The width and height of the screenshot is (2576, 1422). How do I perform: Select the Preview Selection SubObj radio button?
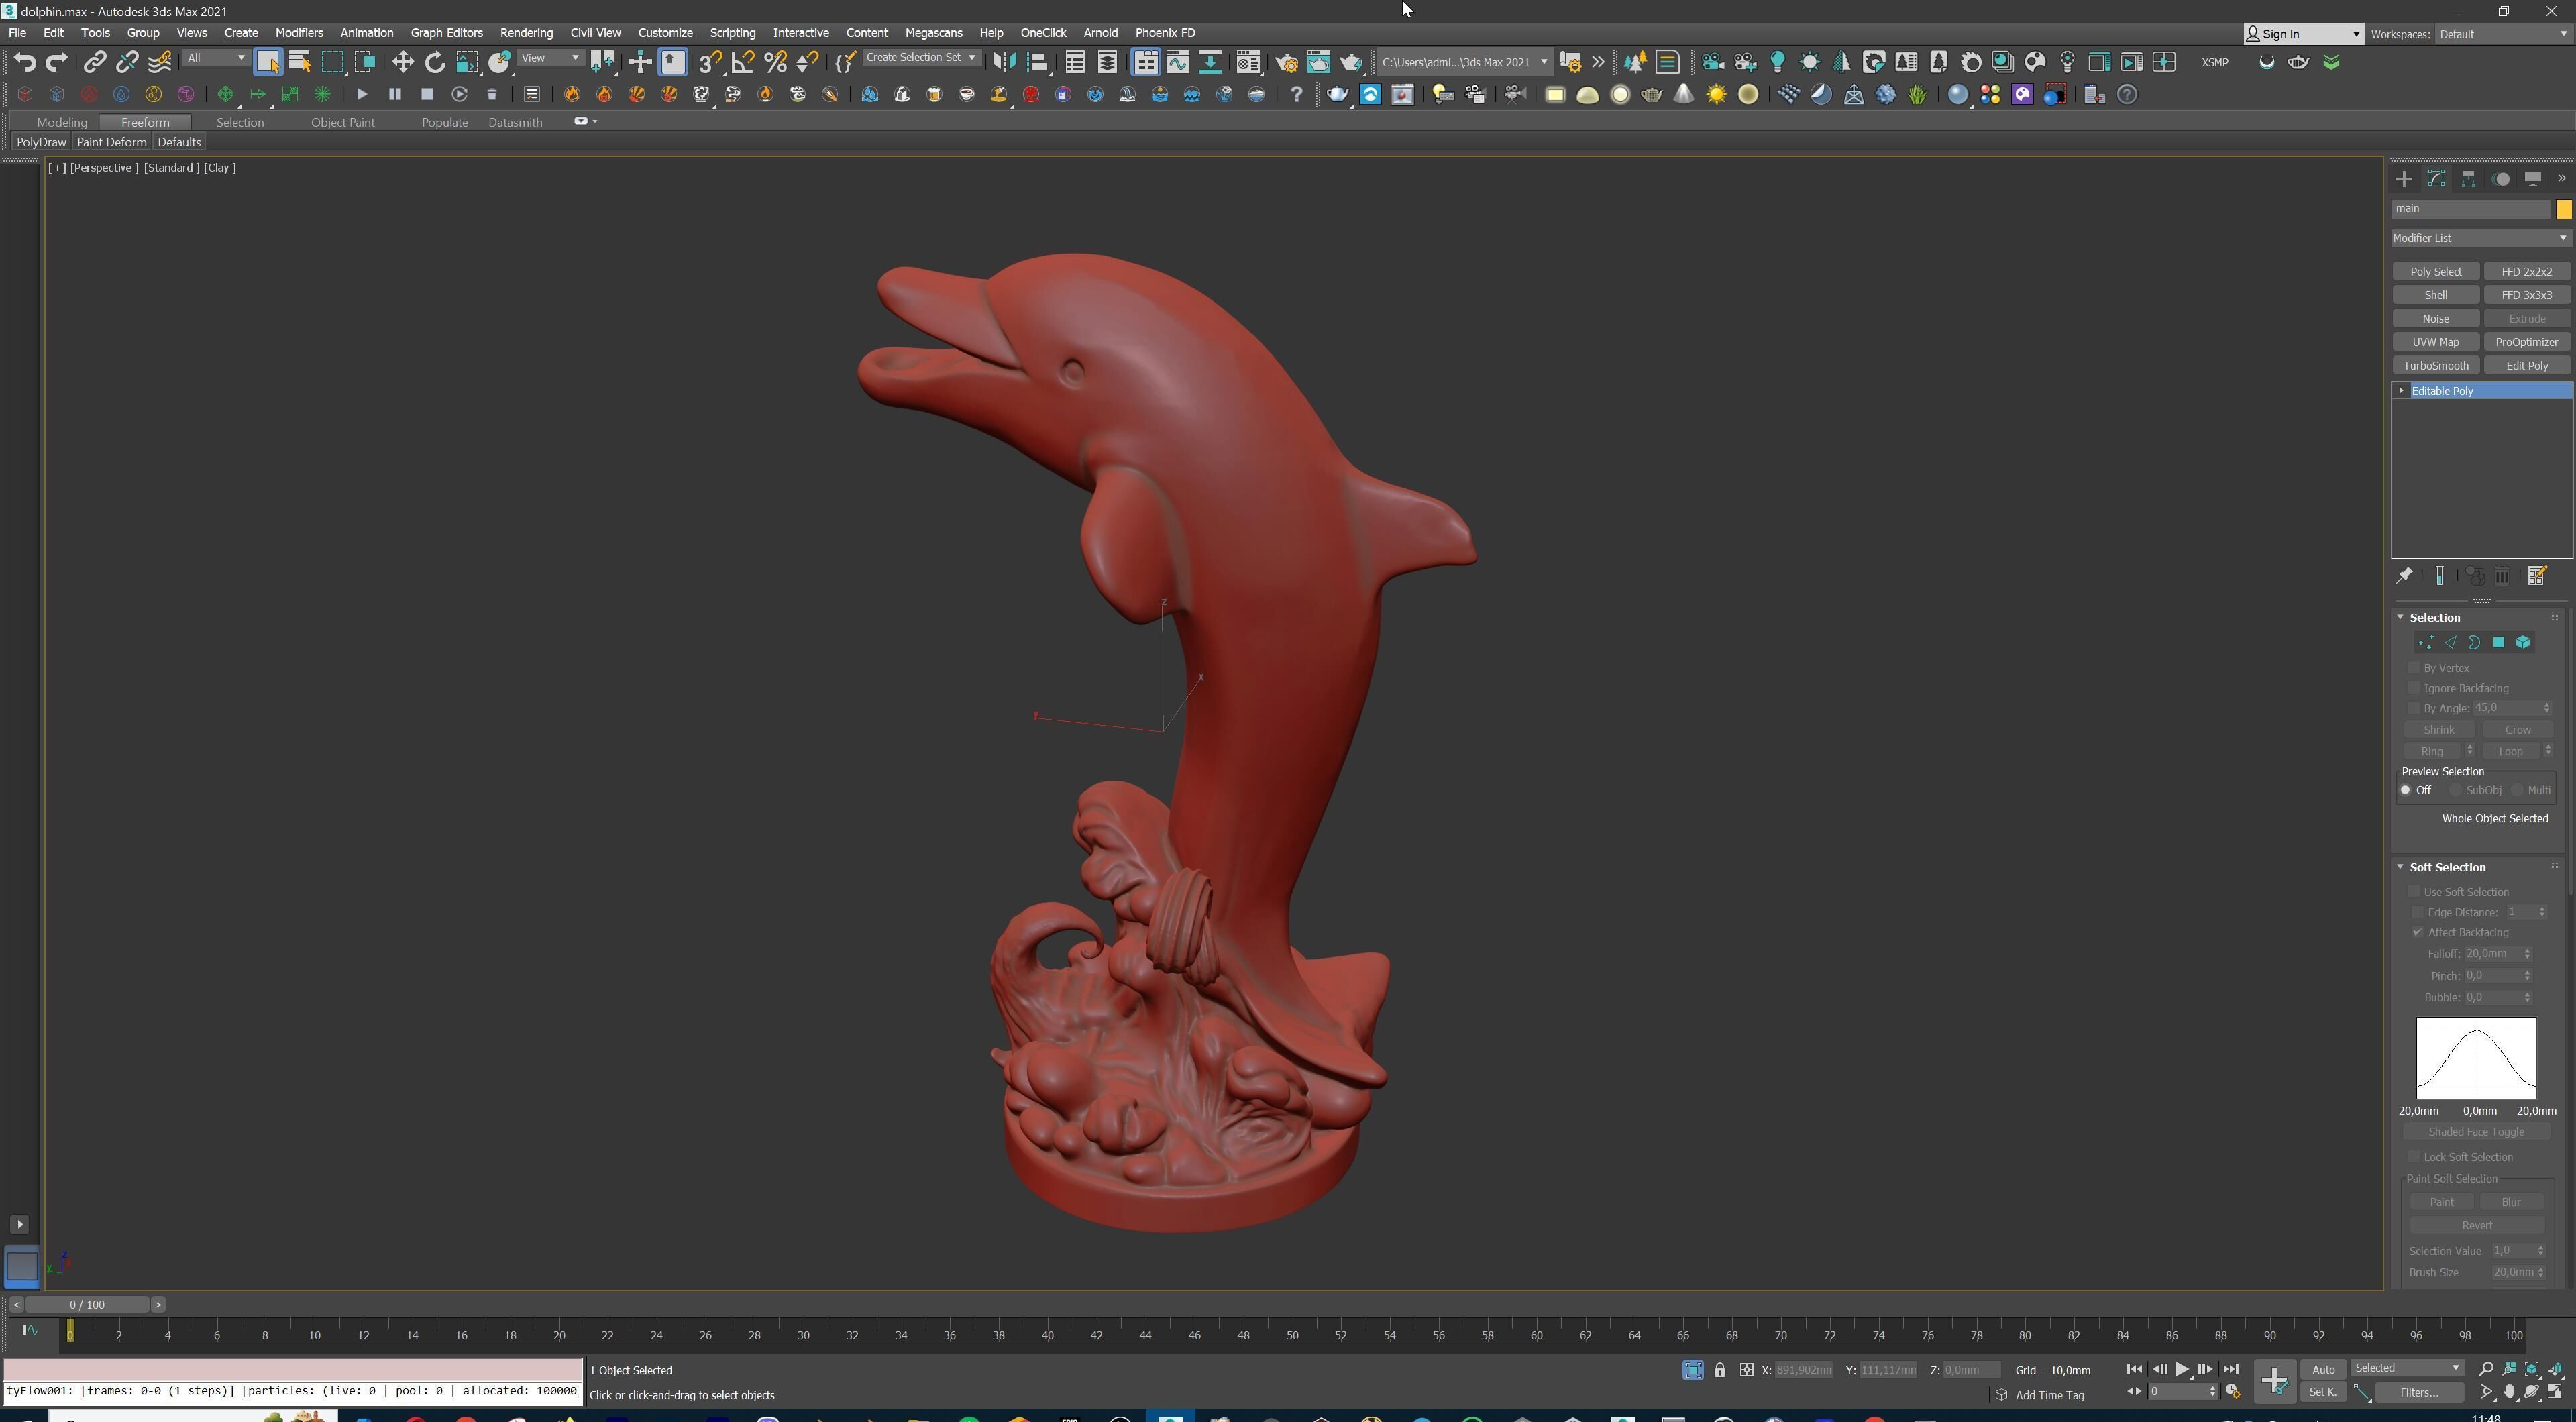(2455, 790)
